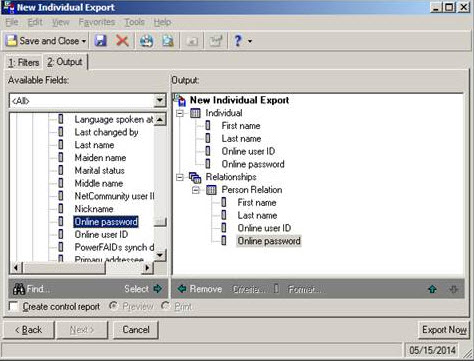474x361 pixels.
Task: Click Available Fields scroll up arrow
Action: 160,119
